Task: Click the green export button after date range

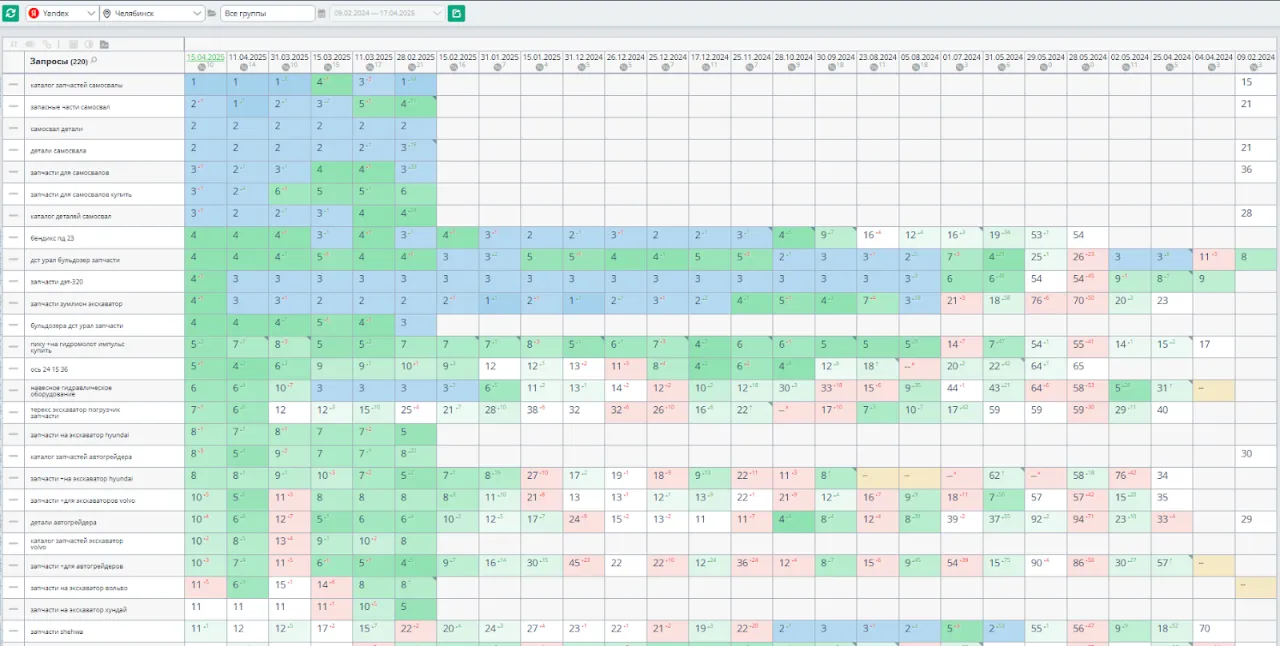Action: click(456, 13)
